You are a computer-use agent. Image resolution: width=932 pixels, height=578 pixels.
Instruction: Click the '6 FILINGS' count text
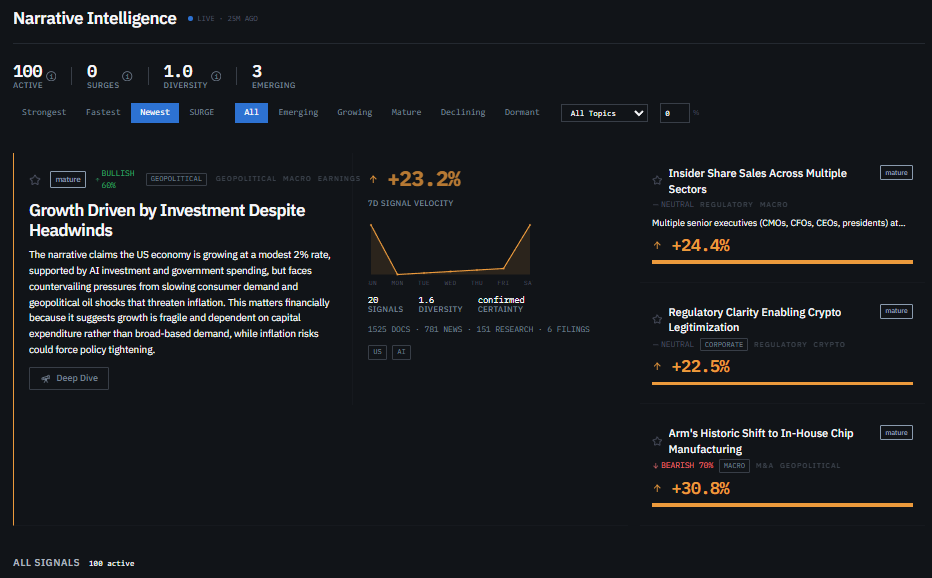pos(568,329)
